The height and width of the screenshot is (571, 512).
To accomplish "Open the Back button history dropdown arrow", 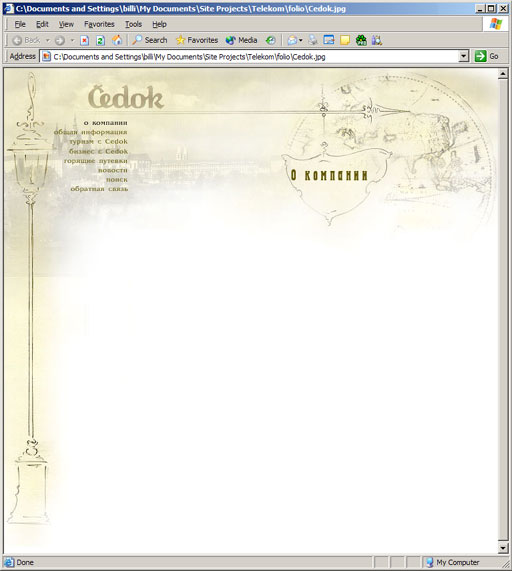I will [47, 40].
